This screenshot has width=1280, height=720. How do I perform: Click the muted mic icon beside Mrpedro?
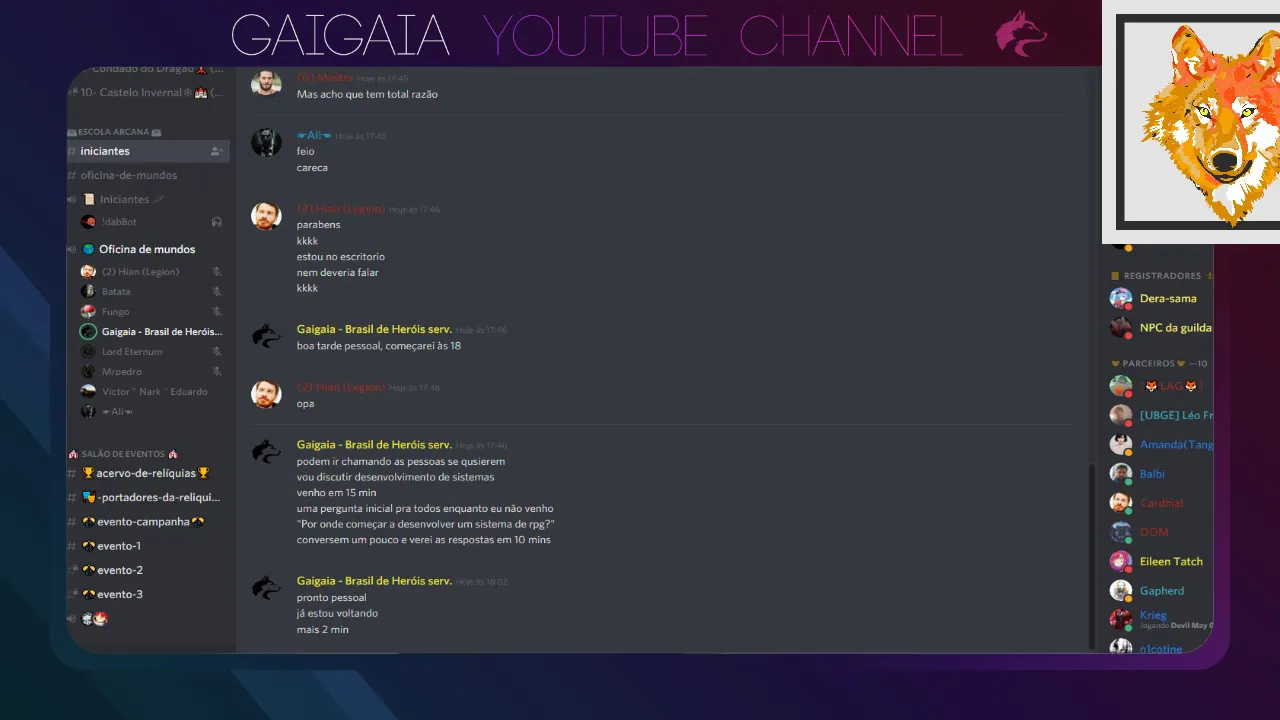217,371
